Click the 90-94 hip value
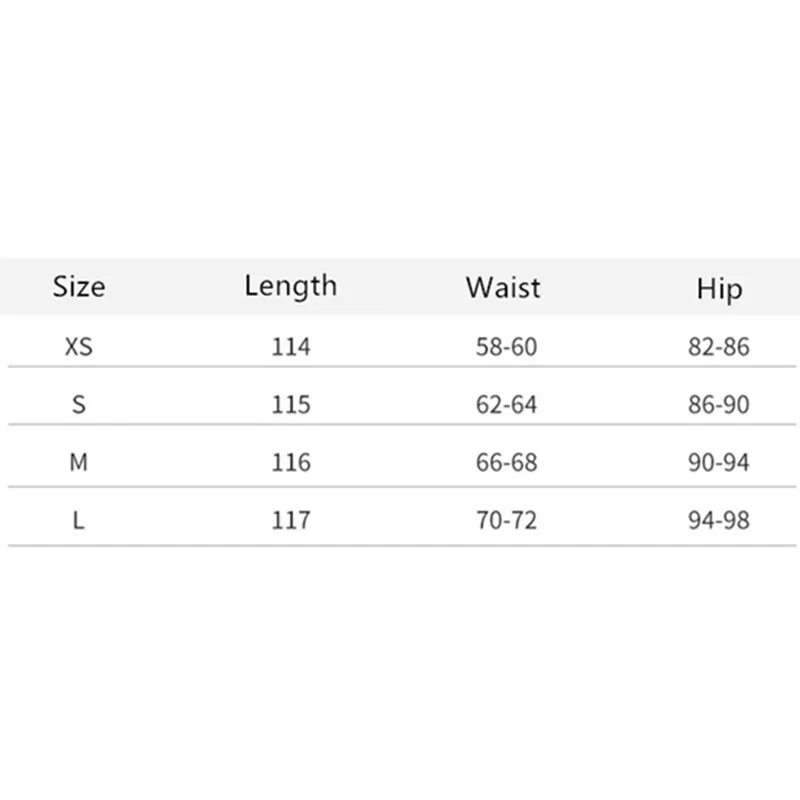 (x=718, y=463)
